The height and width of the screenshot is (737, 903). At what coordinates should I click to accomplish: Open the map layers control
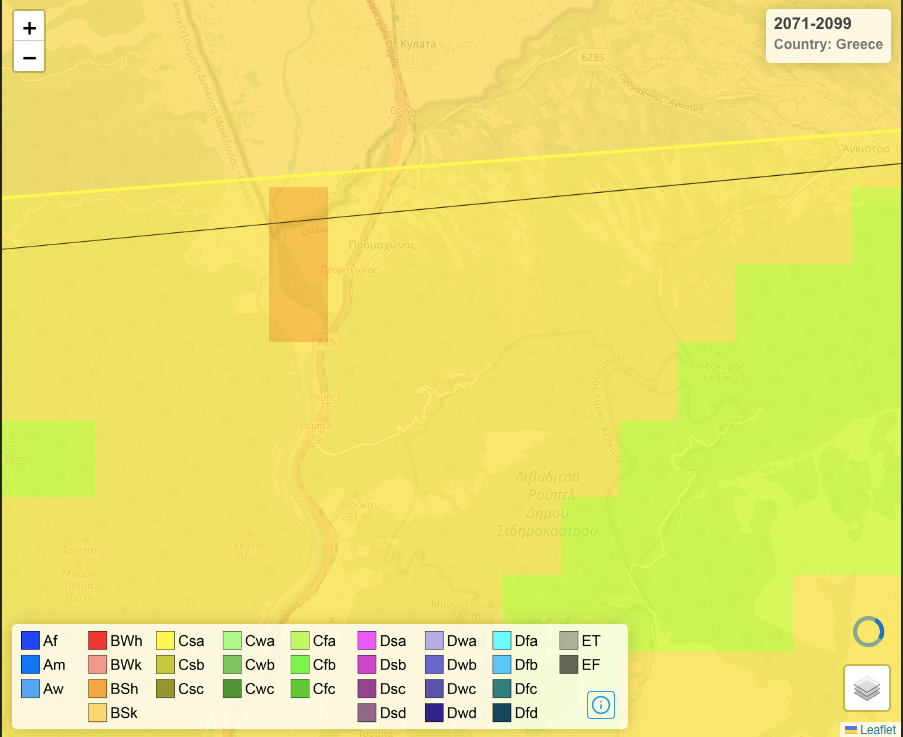tap(867, 687)
